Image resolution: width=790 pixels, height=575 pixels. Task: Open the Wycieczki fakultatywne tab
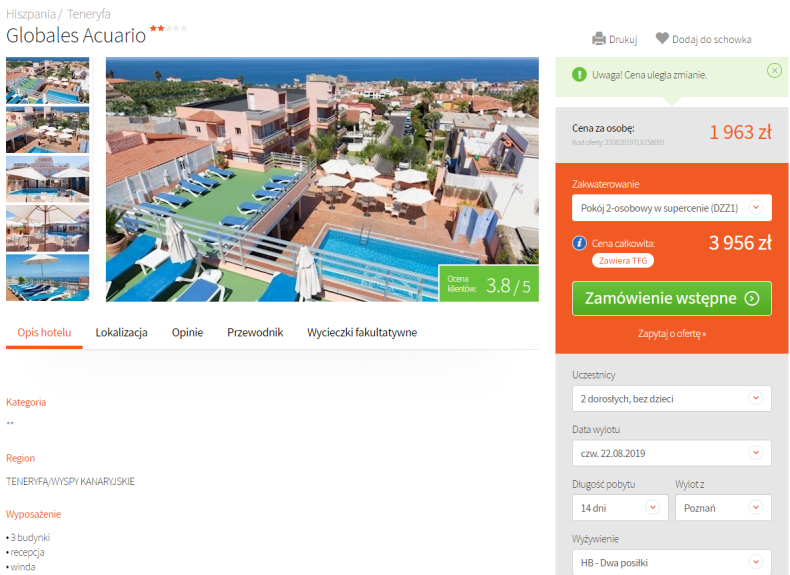[362, 333]
